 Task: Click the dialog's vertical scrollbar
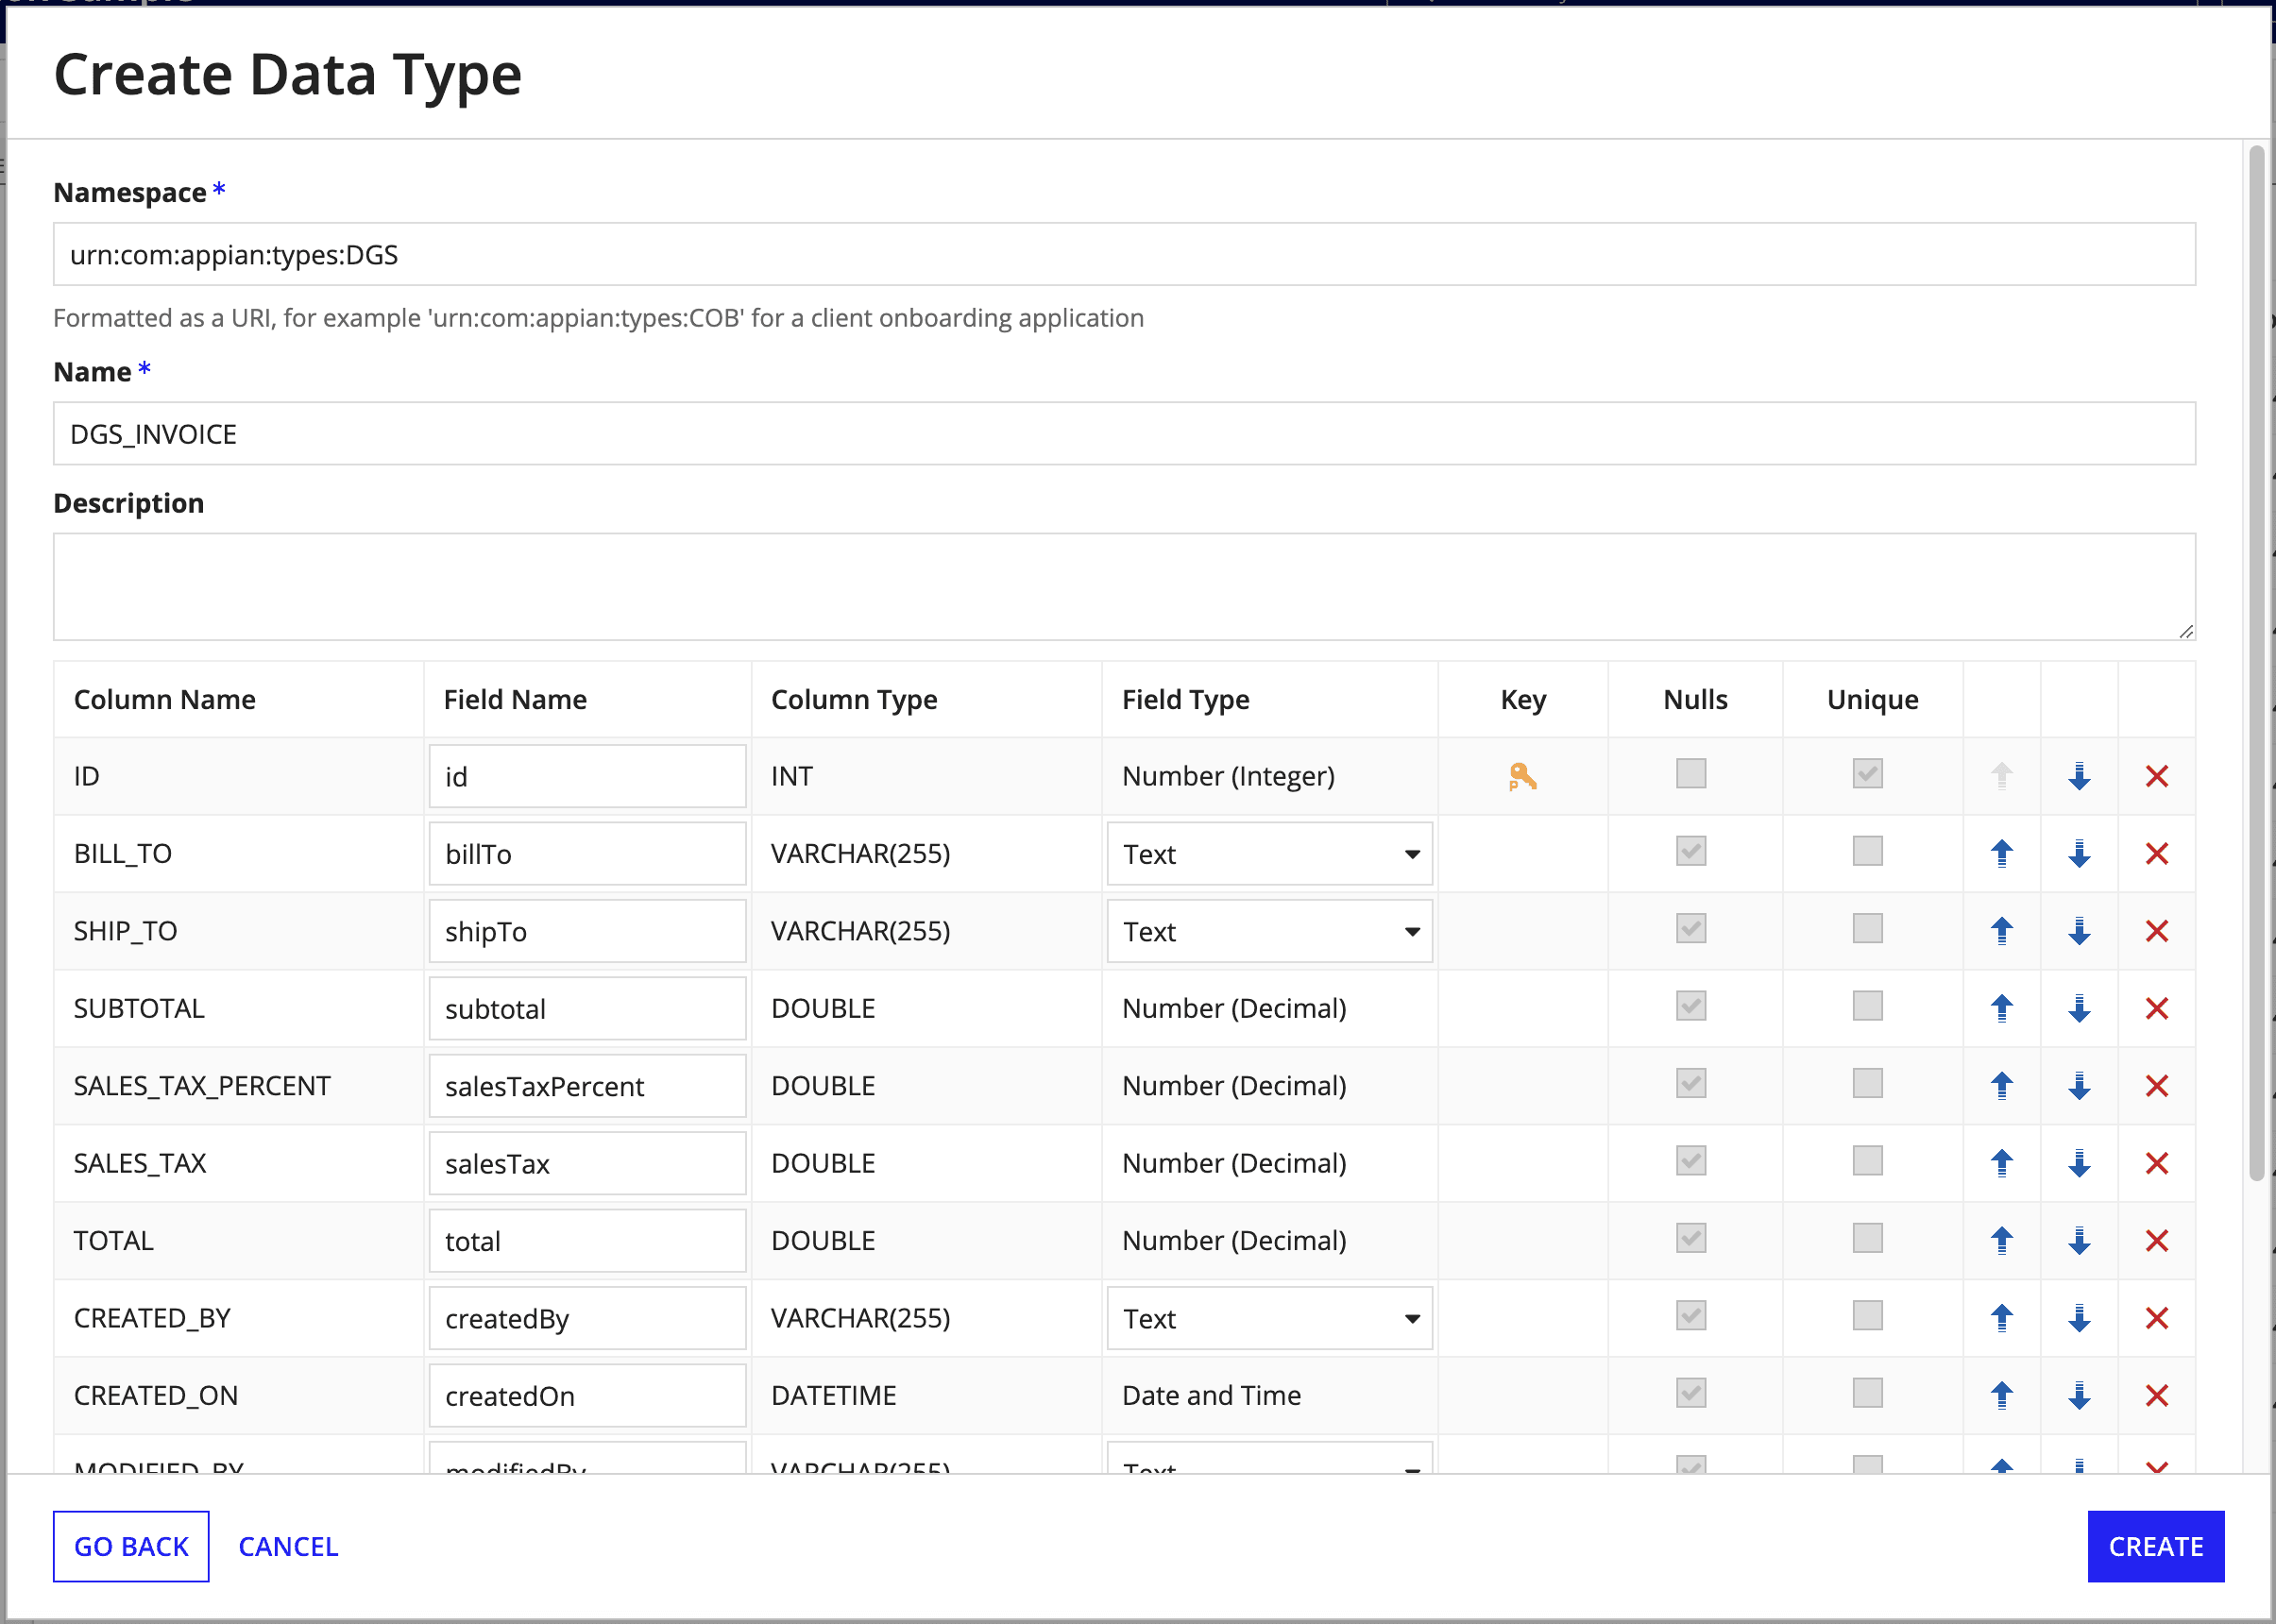pos(2256,660)
